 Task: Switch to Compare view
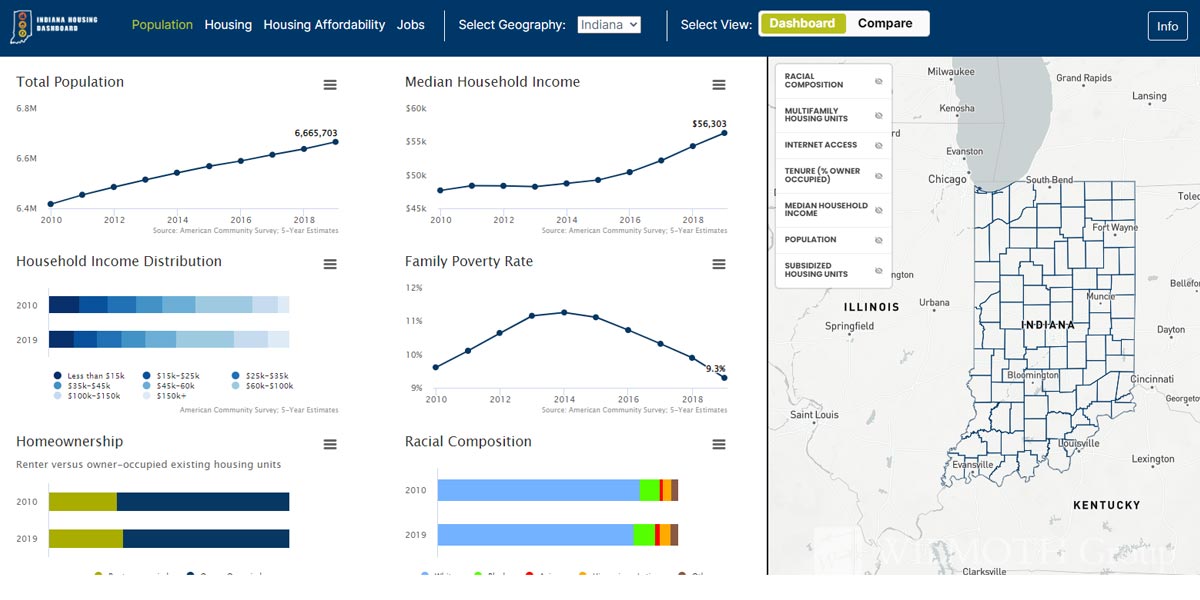click(885, 24)
